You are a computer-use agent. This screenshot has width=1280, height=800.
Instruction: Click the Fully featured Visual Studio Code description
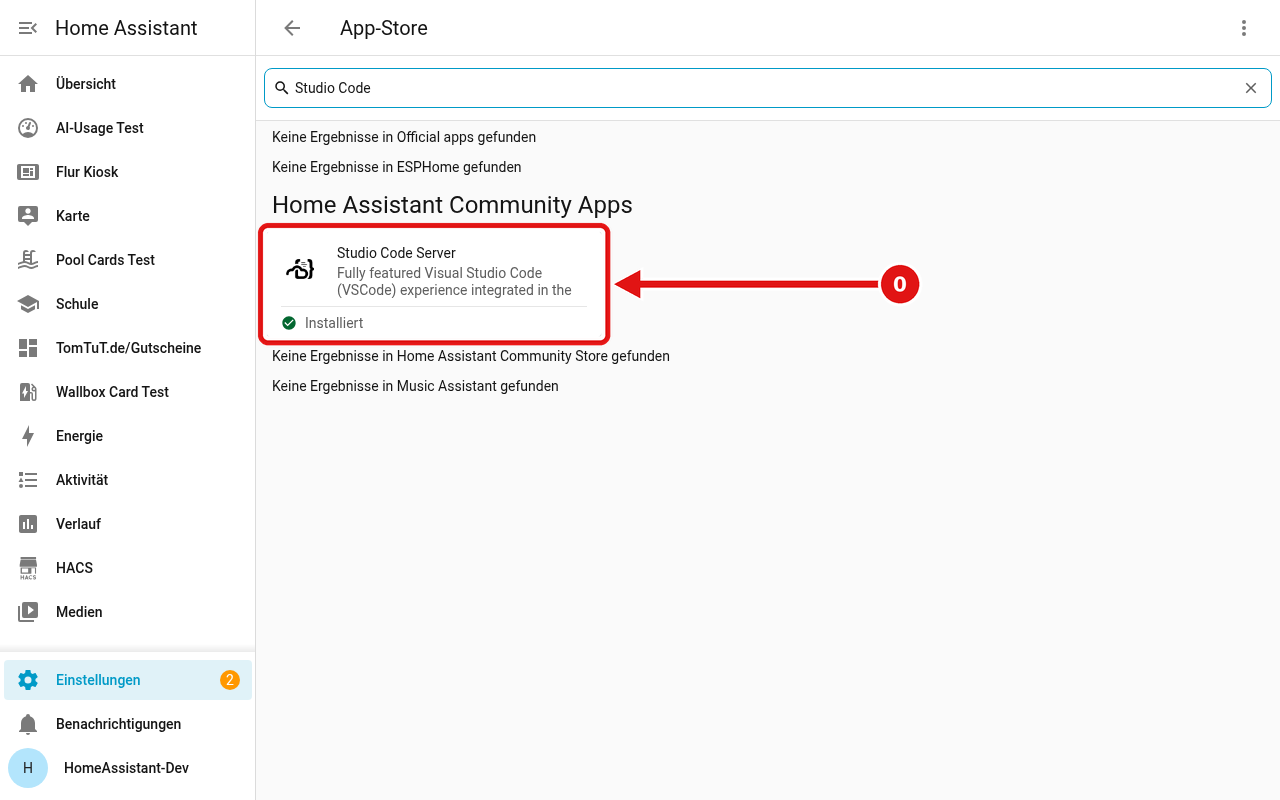[x=455, y=282]
